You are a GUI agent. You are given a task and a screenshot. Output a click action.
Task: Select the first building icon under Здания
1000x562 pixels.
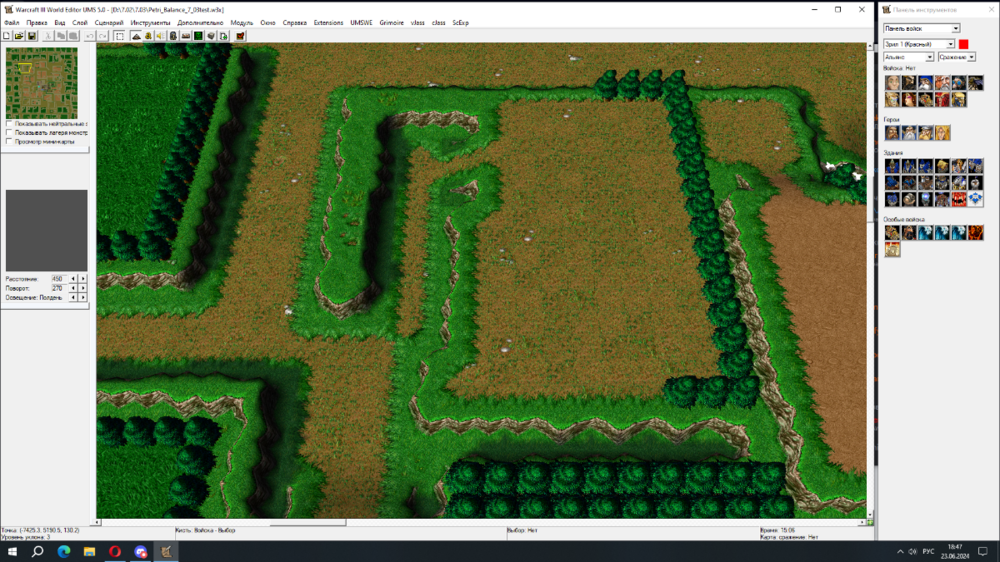892,166
